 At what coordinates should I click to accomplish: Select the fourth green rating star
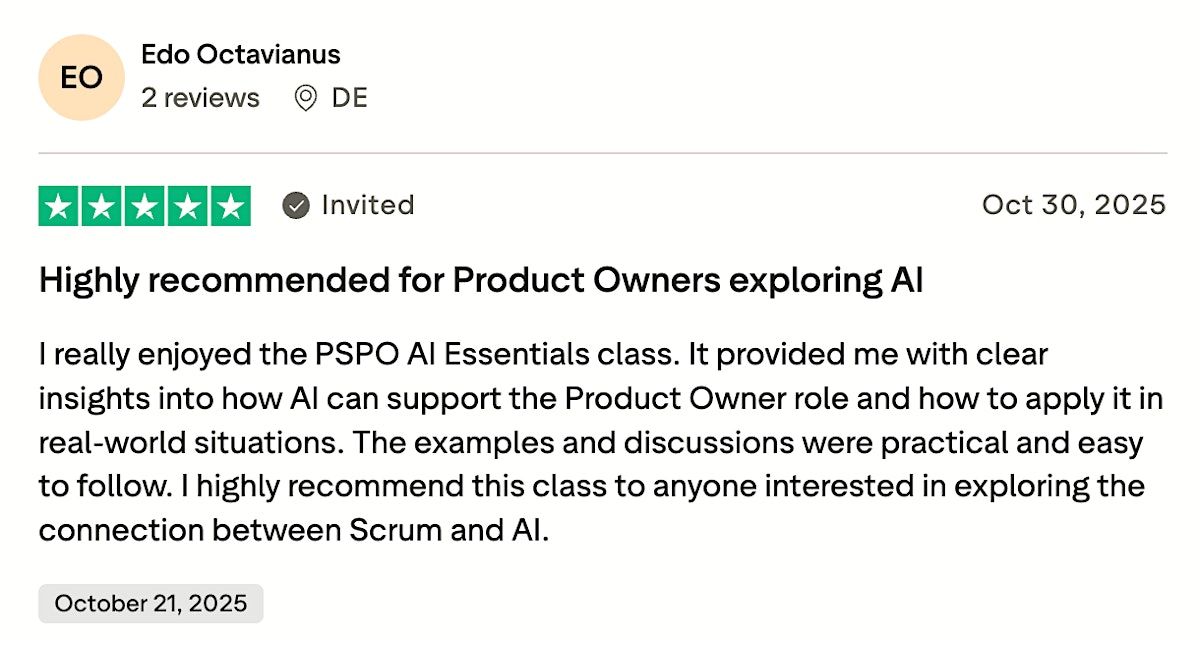[188, 206]
